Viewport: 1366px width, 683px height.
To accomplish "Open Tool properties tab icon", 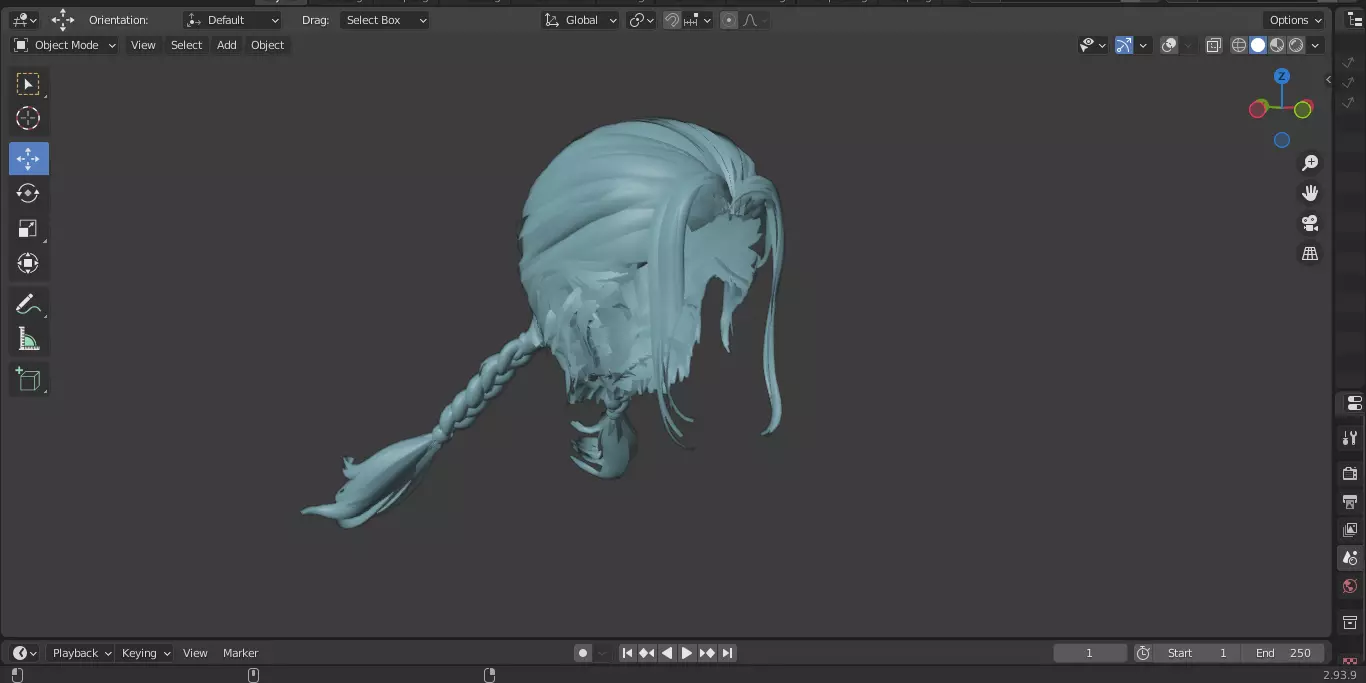I will 1350,438.
